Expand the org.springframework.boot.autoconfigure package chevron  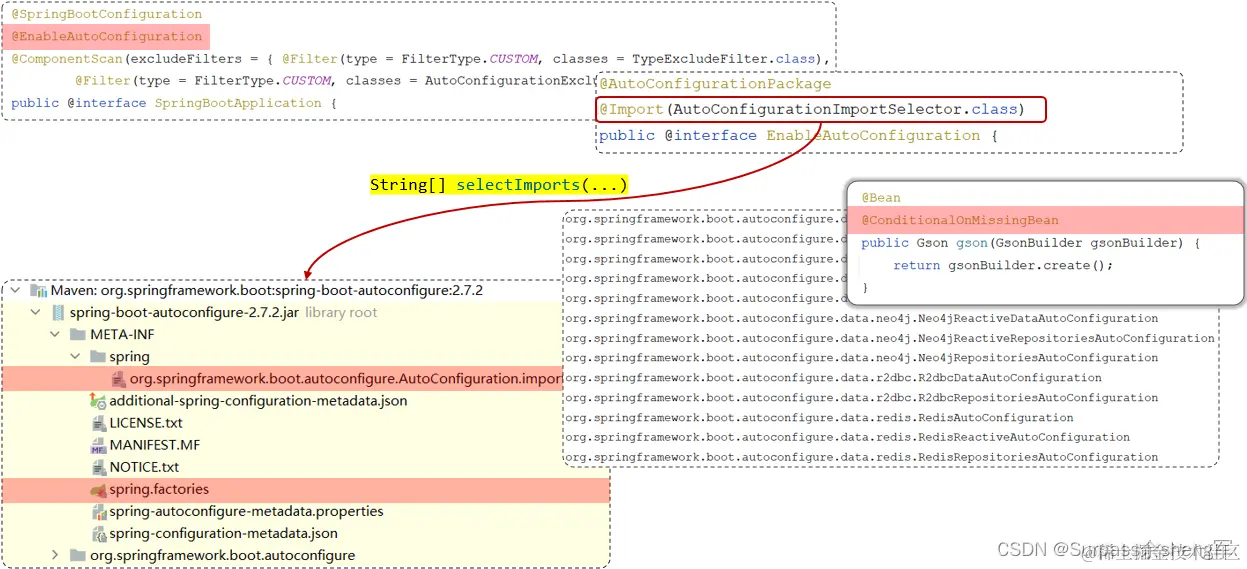(x=56, y=555)
